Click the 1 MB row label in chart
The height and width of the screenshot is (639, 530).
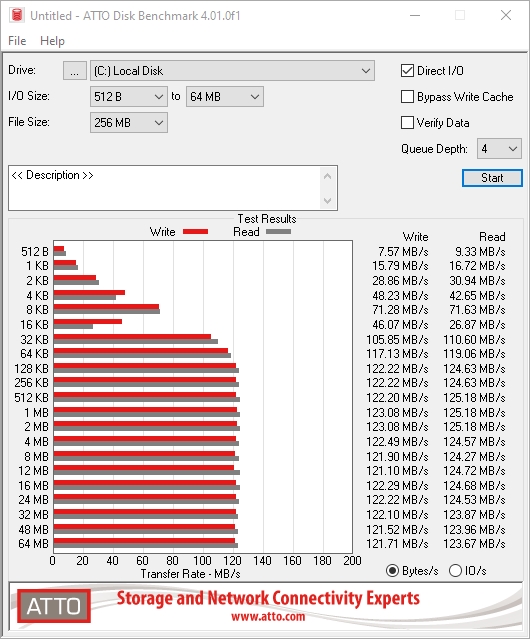[36, 413]
